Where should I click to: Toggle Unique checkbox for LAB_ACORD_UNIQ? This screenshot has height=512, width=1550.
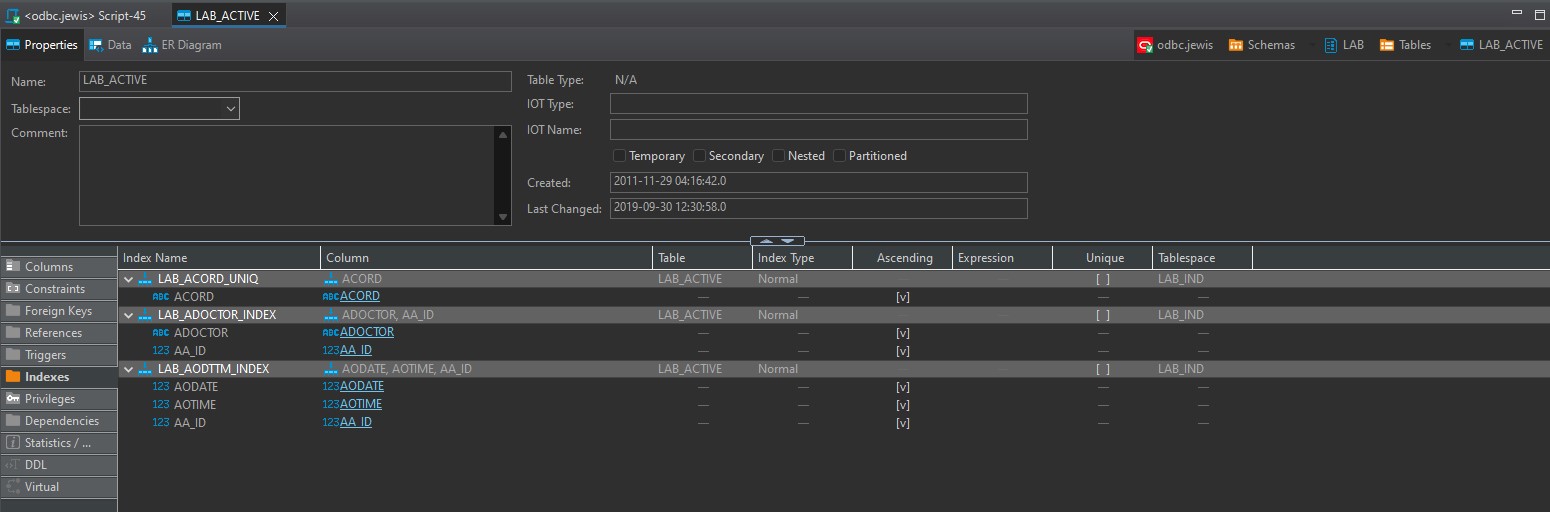click(x=1103, y=279)
